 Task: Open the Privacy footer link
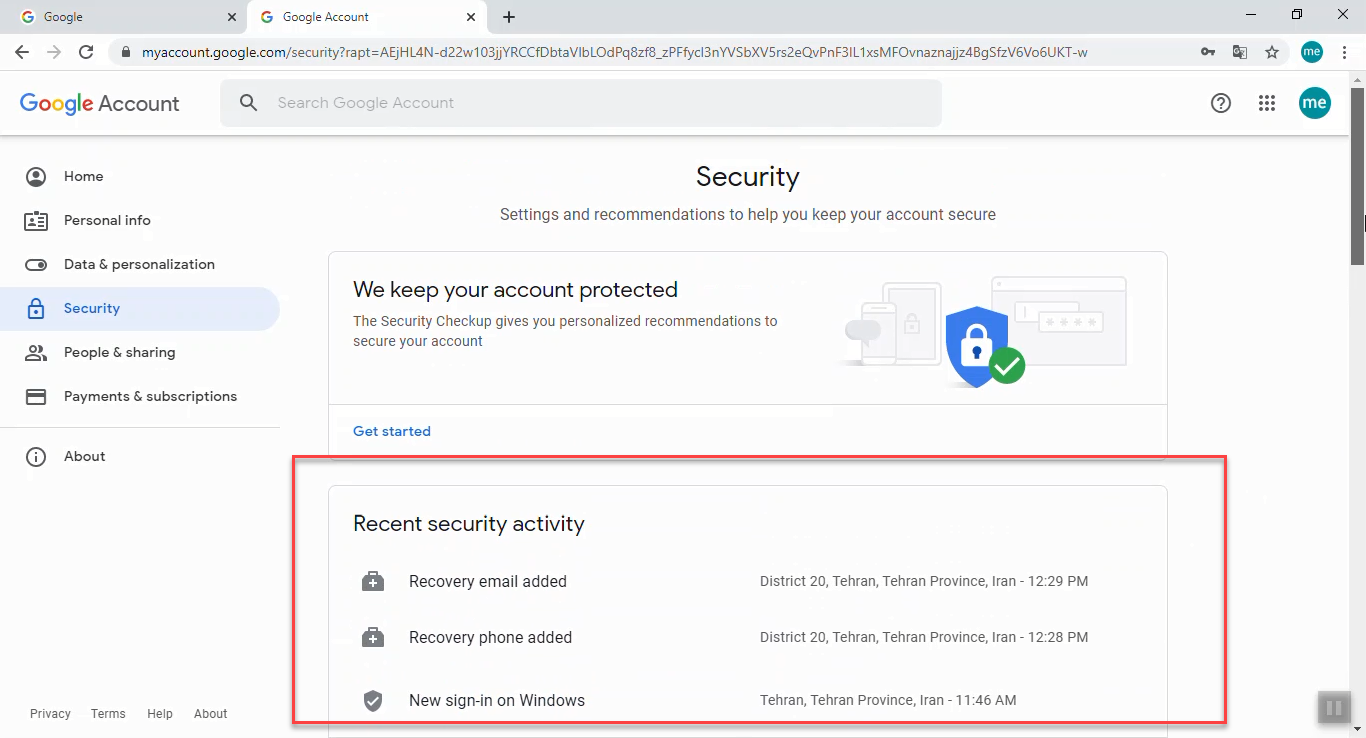[x=50, y=713]
